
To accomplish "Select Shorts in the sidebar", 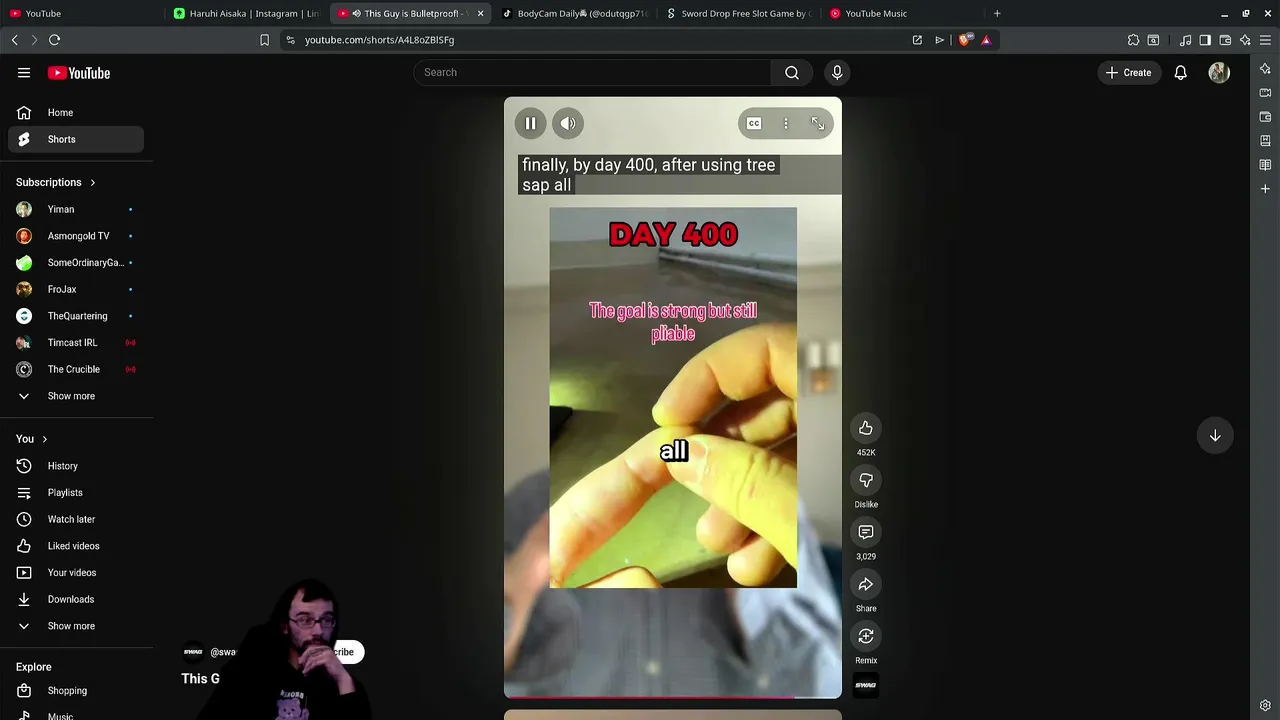I will point(76,139).
